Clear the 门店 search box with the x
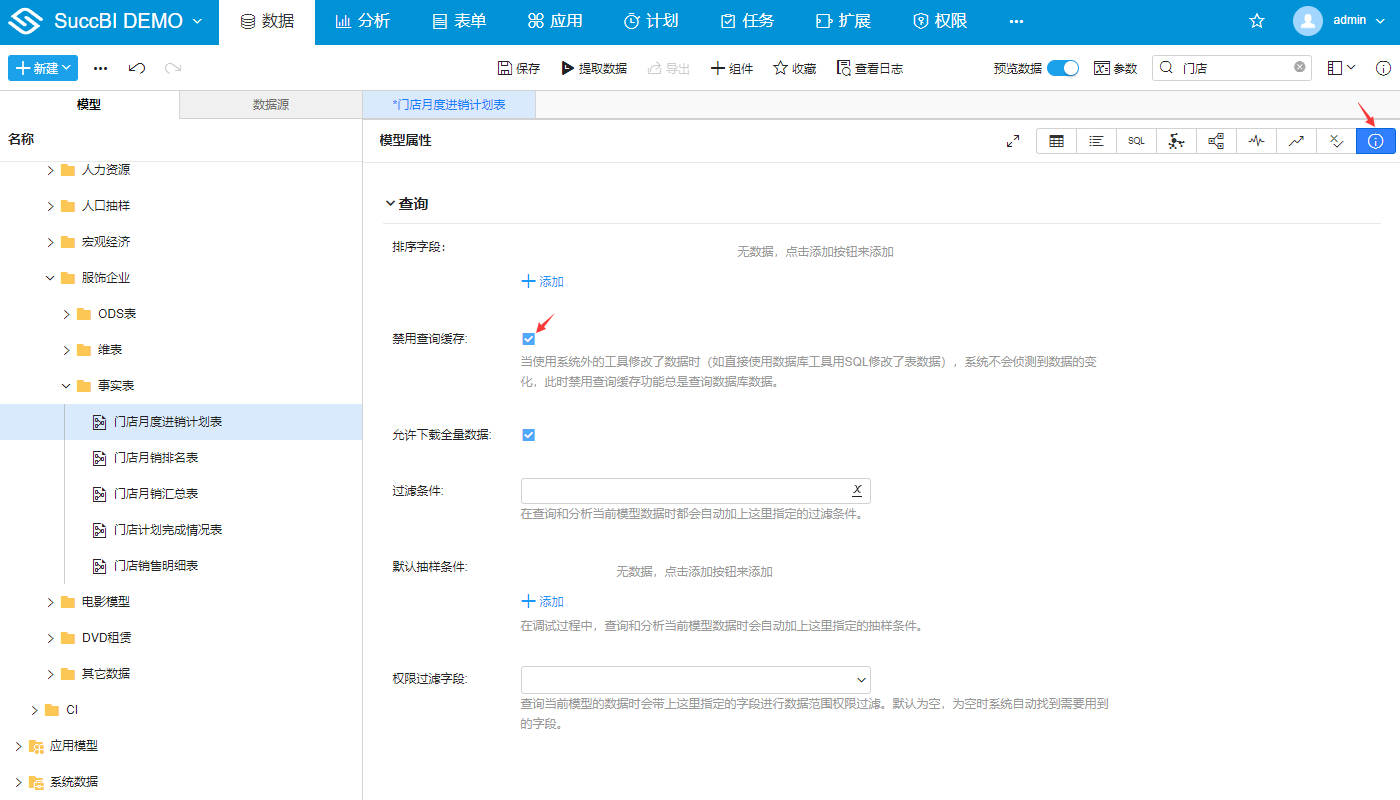The width and height of the screenshot is (1400, 800). (x=1299, y=67)
